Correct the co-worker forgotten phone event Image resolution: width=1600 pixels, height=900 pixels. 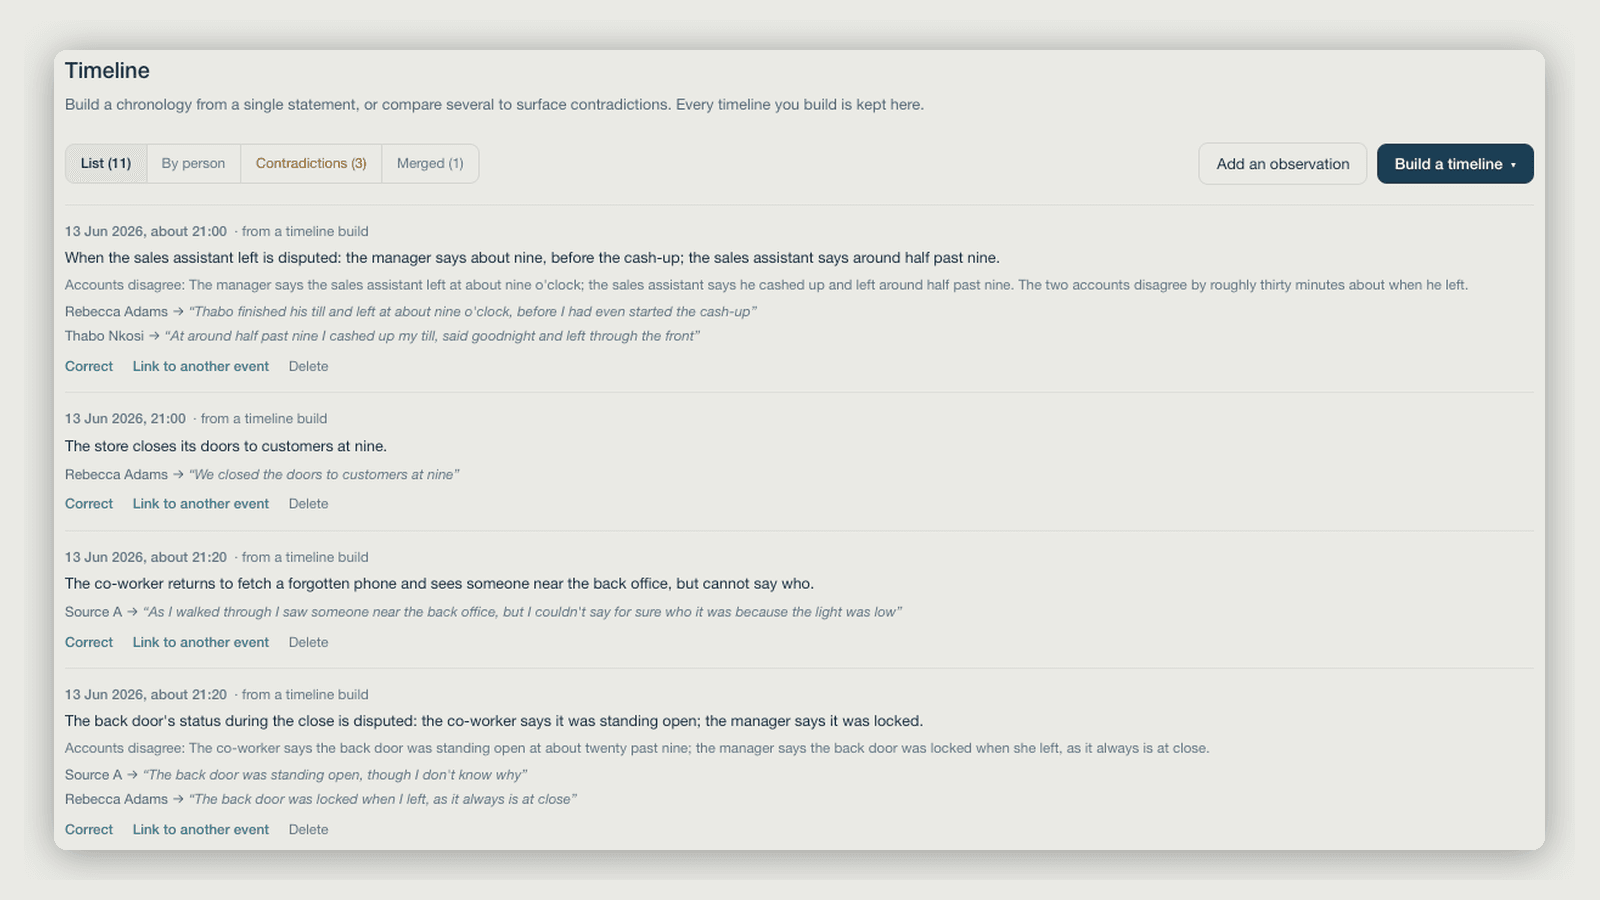[x=89, y=642]
